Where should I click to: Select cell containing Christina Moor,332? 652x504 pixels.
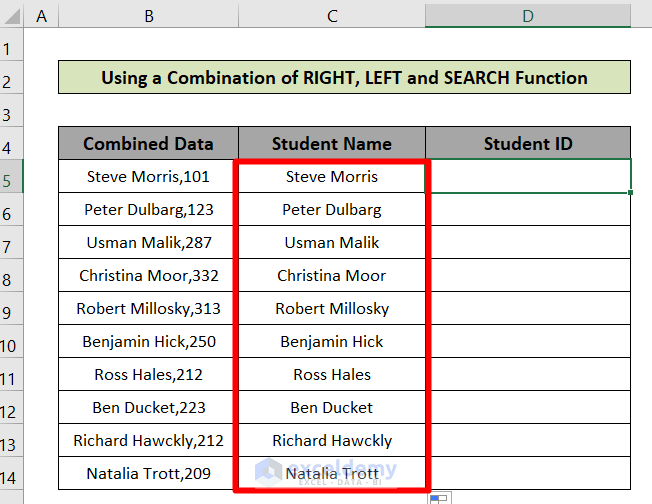[x=148, y=276]
